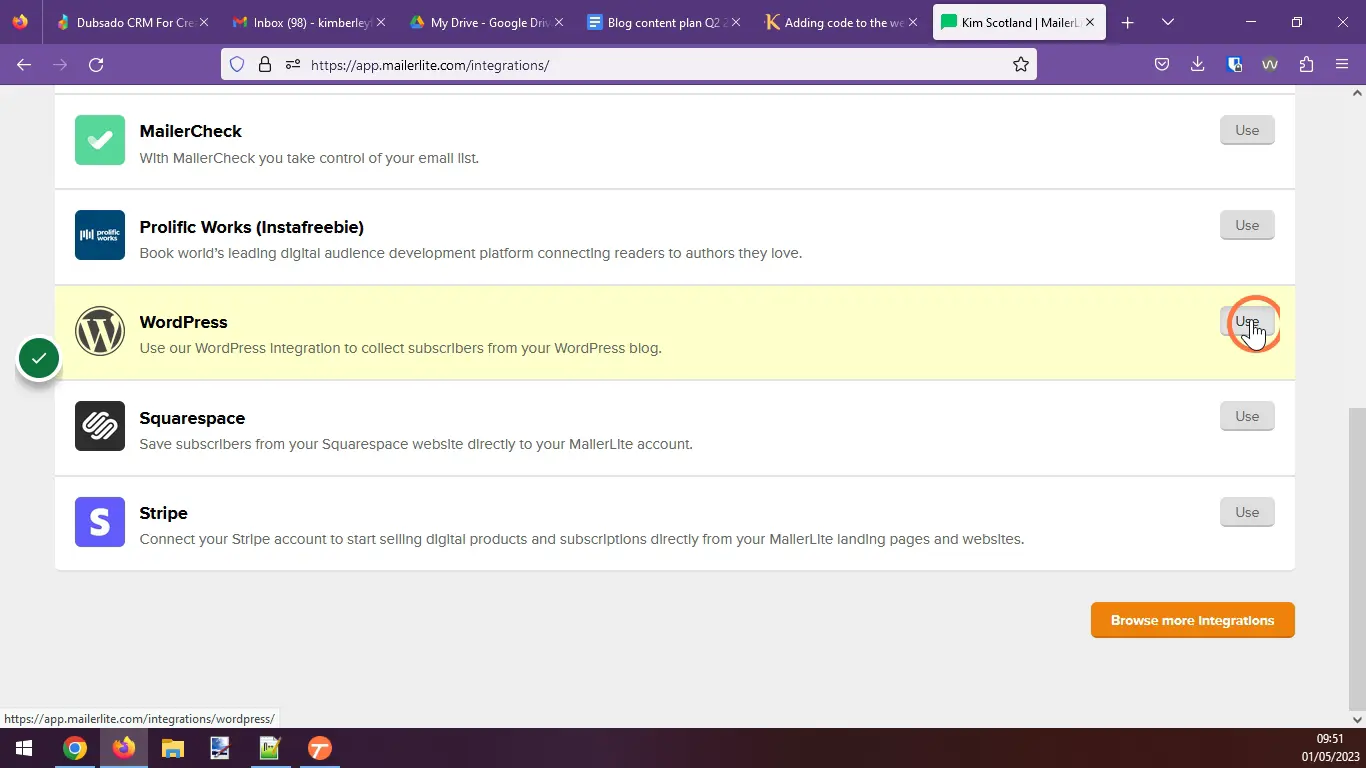The width and height of the screenshot is (1366, 768).
Task: Close the Dubsado CRM tab
Action: click(205, 22)
